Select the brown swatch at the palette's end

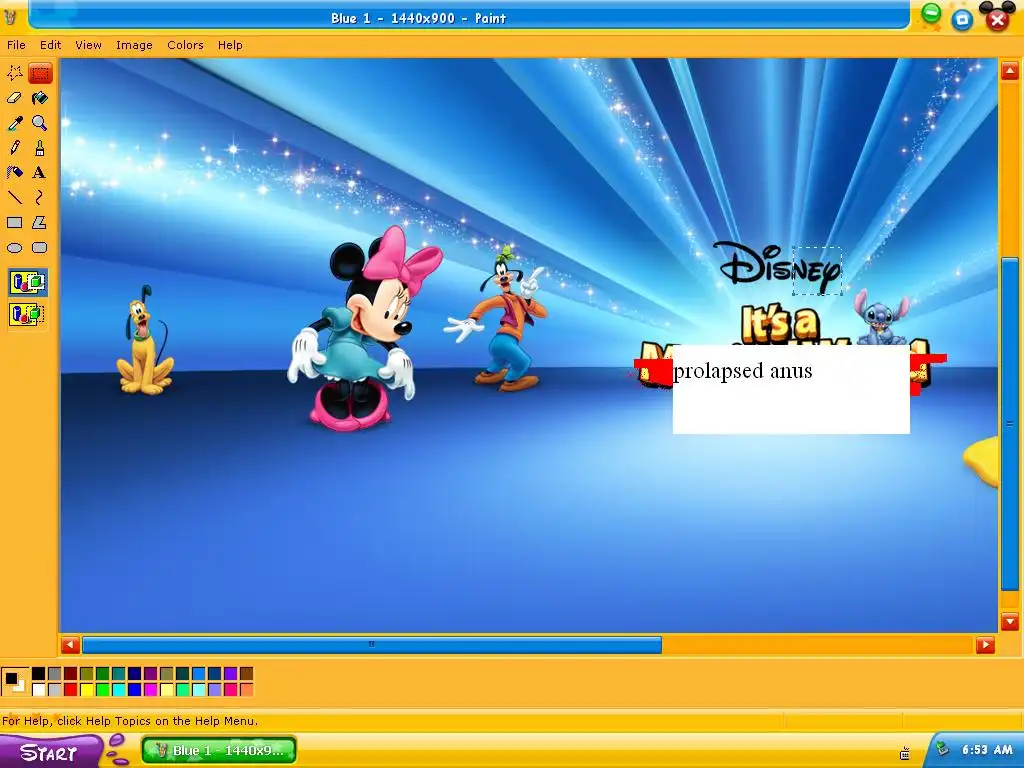click(246, 673)
